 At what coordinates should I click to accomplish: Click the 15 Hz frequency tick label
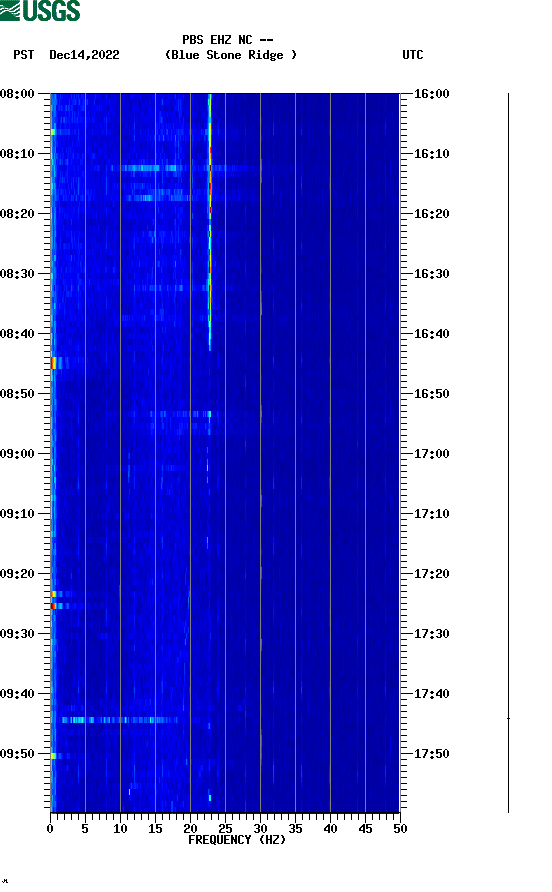tap(155, 829)
